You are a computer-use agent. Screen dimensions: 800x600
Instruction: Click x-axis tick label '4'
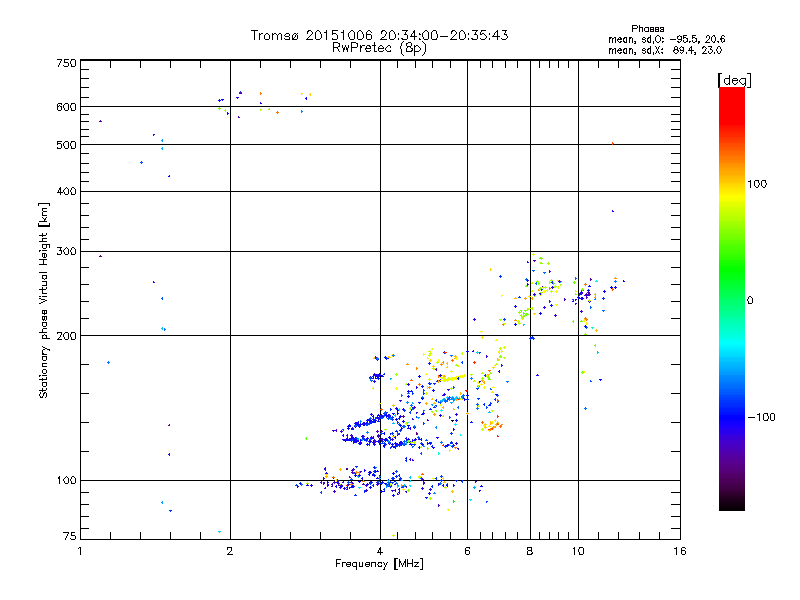(380, 551)
